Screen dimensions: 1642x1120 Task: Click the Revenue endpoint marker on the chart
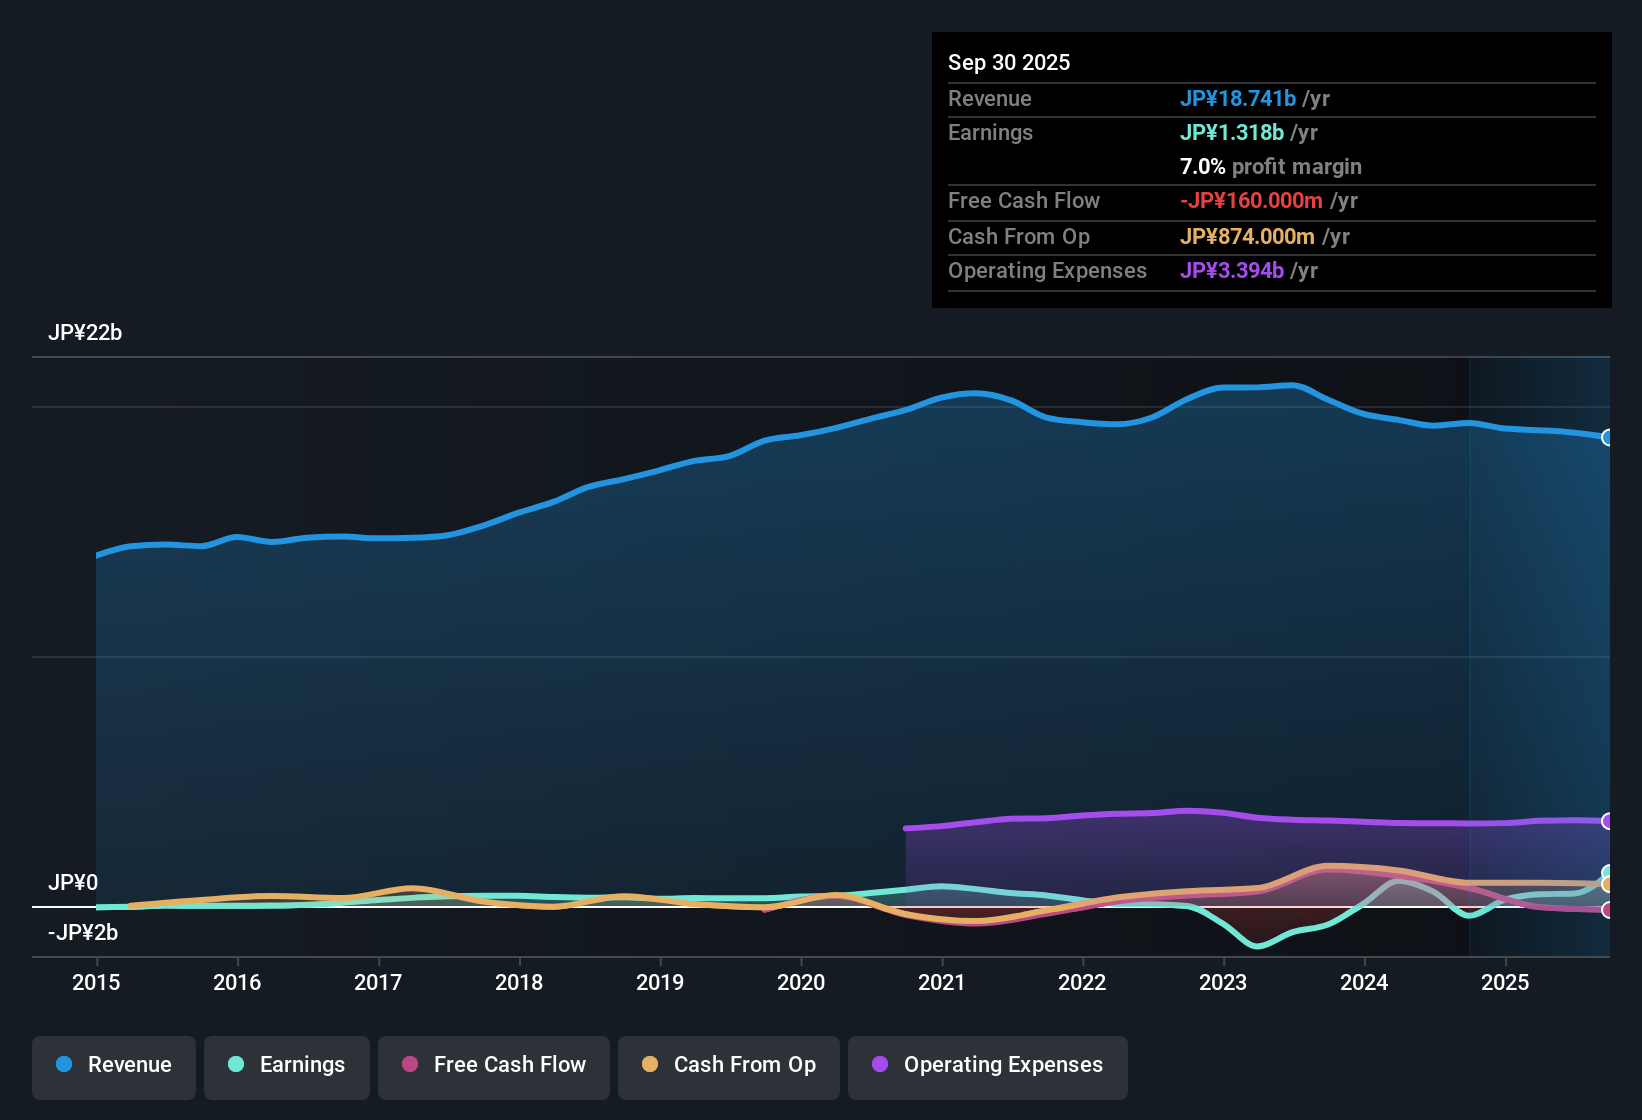[1608, 437]
